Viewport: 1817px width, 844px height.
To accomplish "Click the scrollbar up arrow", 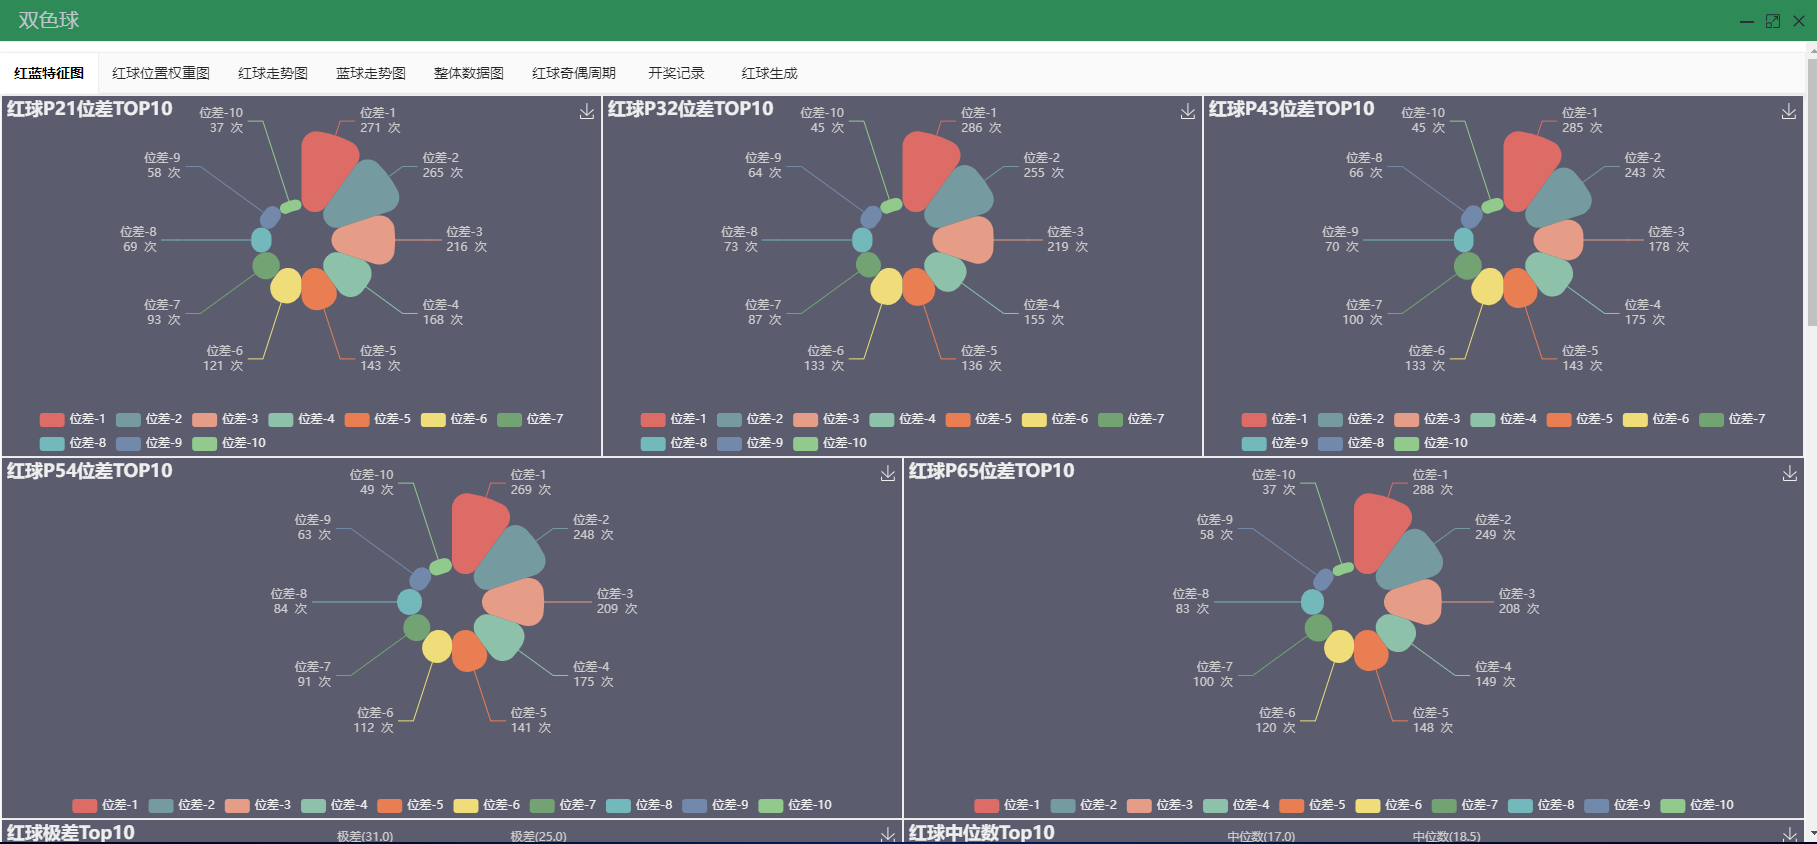I will click(1811, 49).
